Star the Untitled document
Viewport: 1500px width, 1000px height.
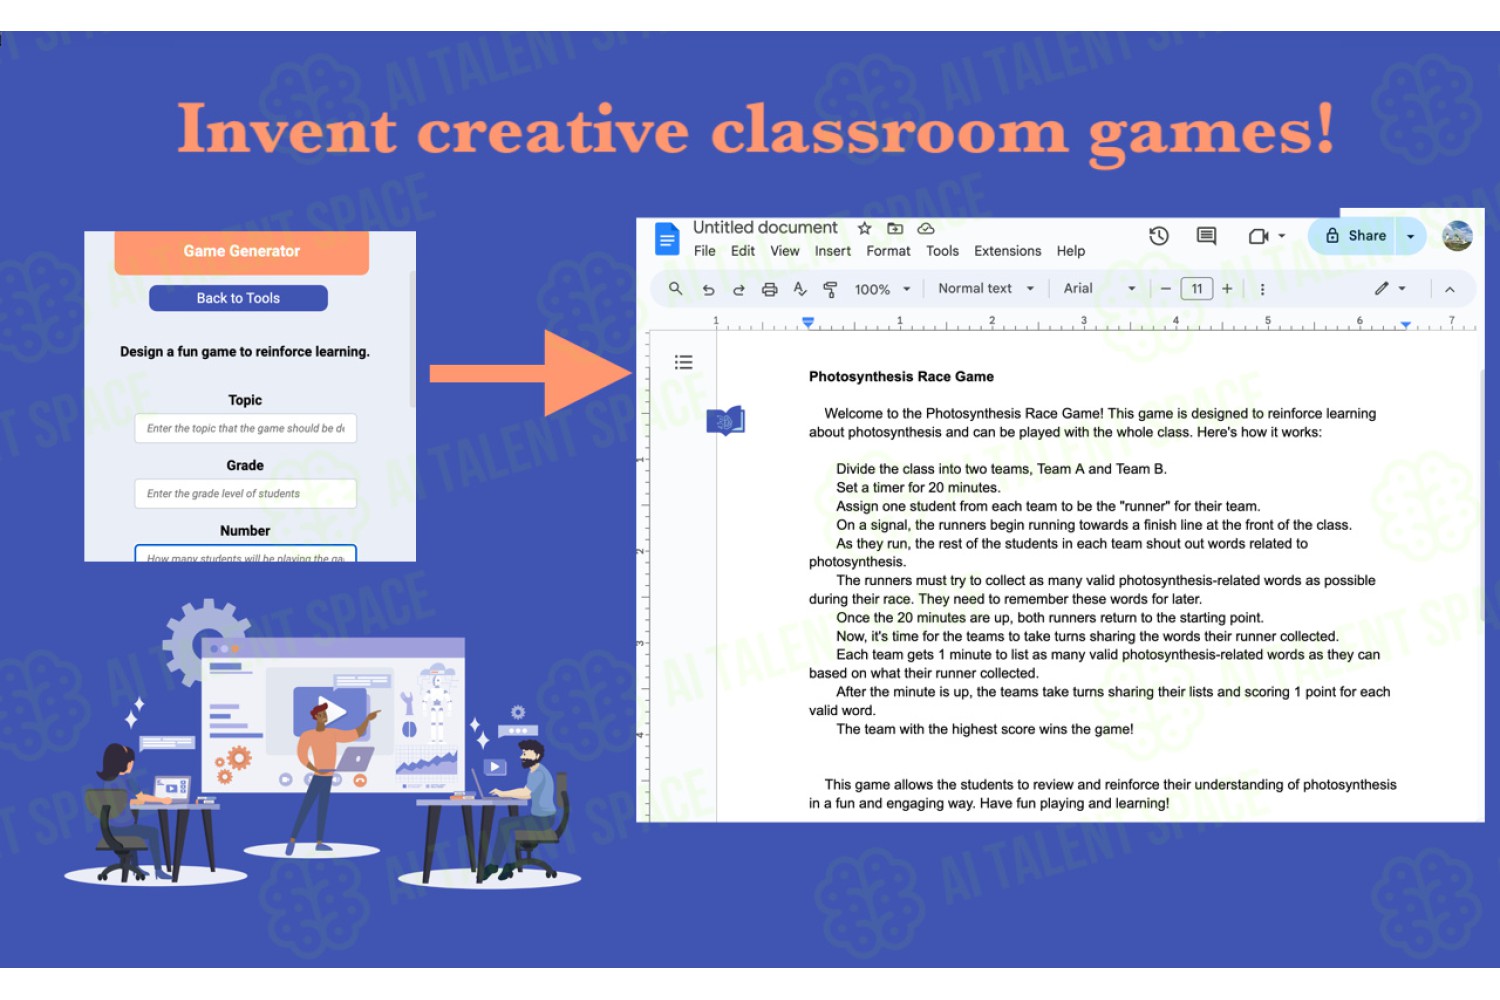click(865, 228)
